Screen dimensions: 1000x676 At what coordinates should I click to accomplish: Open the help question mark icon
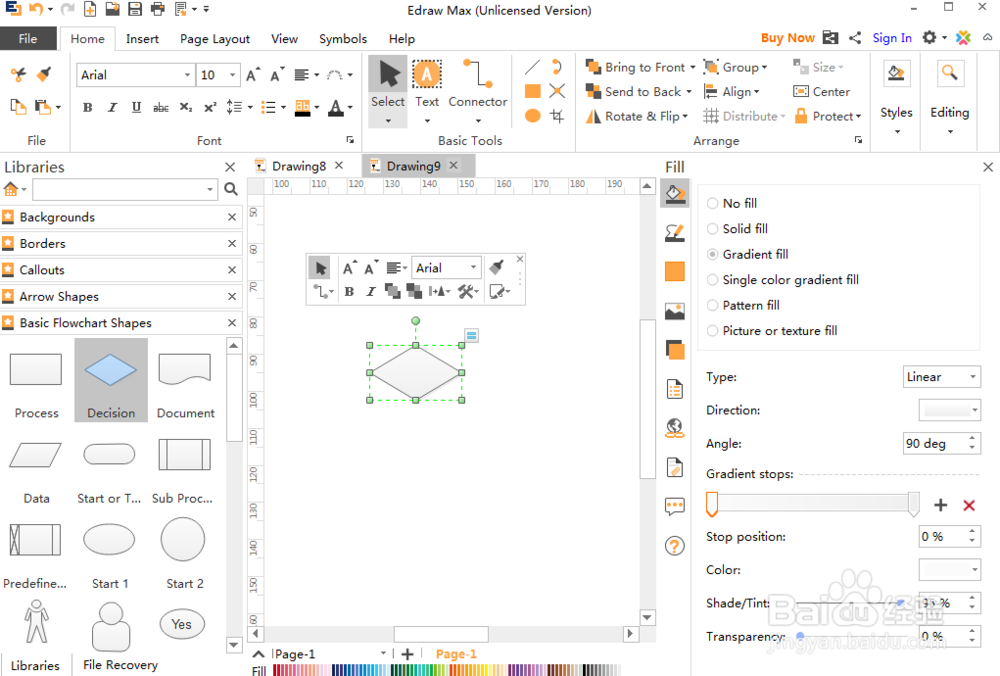(675, 546)
